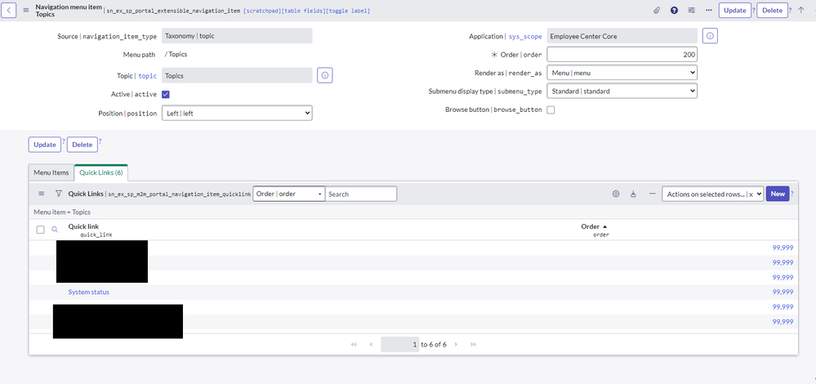Click the Menu item = Topics breadcrumb
The width and height of the screenshot is (816, 384).
[62, 212]
